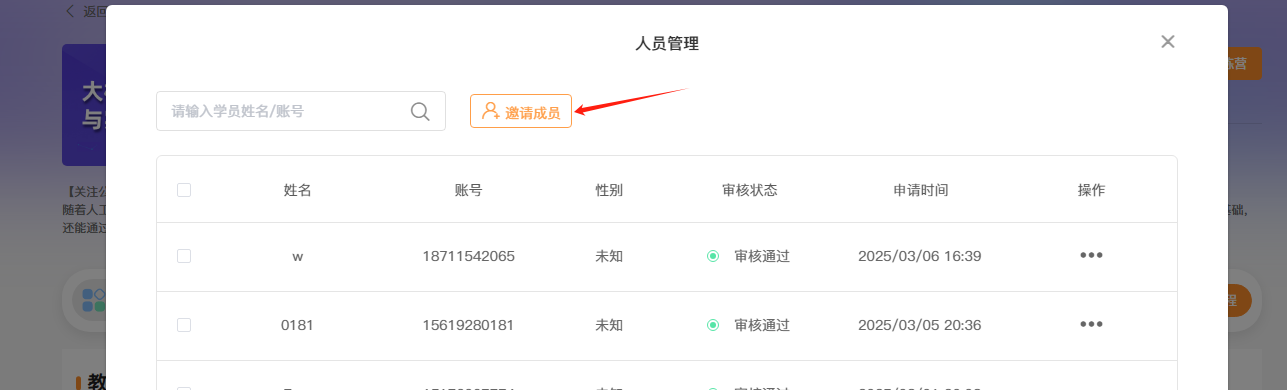Close the 人员管理 dialog
Image resolution: width=1287 pixels, height=390 pixels.
[1167, 41]
